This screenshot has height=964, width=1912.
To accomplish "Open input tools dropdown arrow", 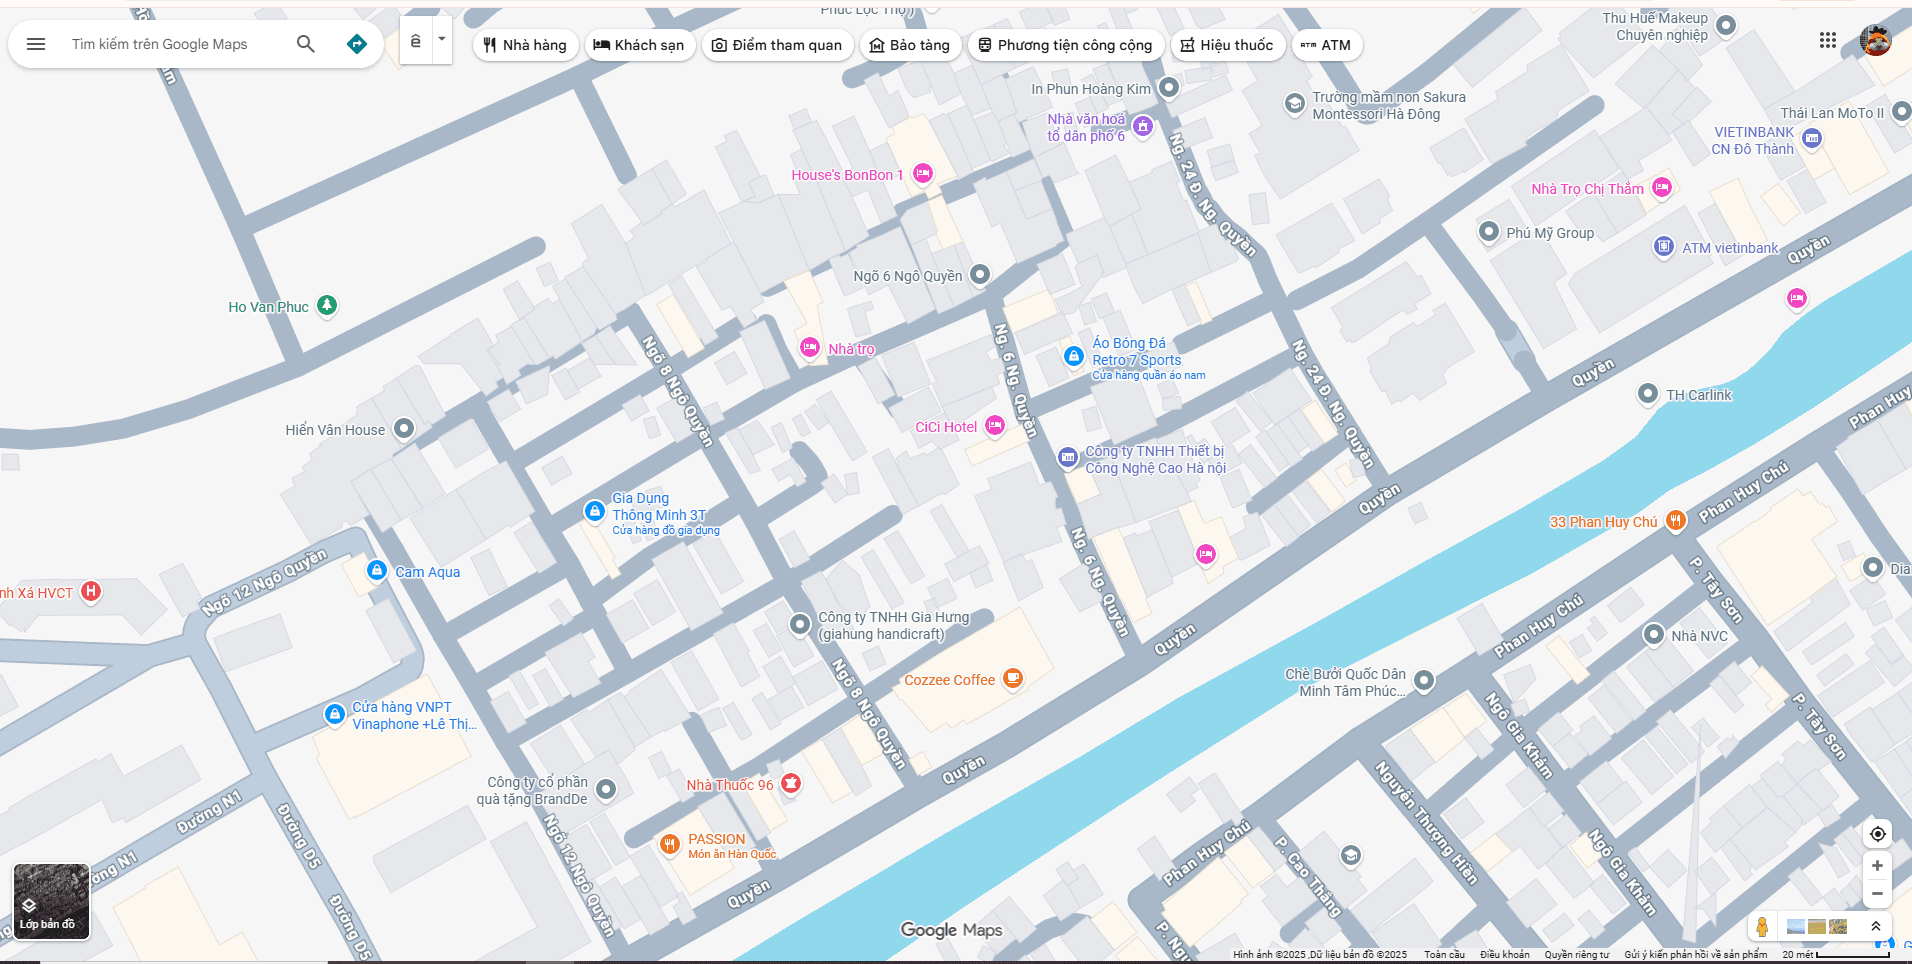I will coord(442,41).
